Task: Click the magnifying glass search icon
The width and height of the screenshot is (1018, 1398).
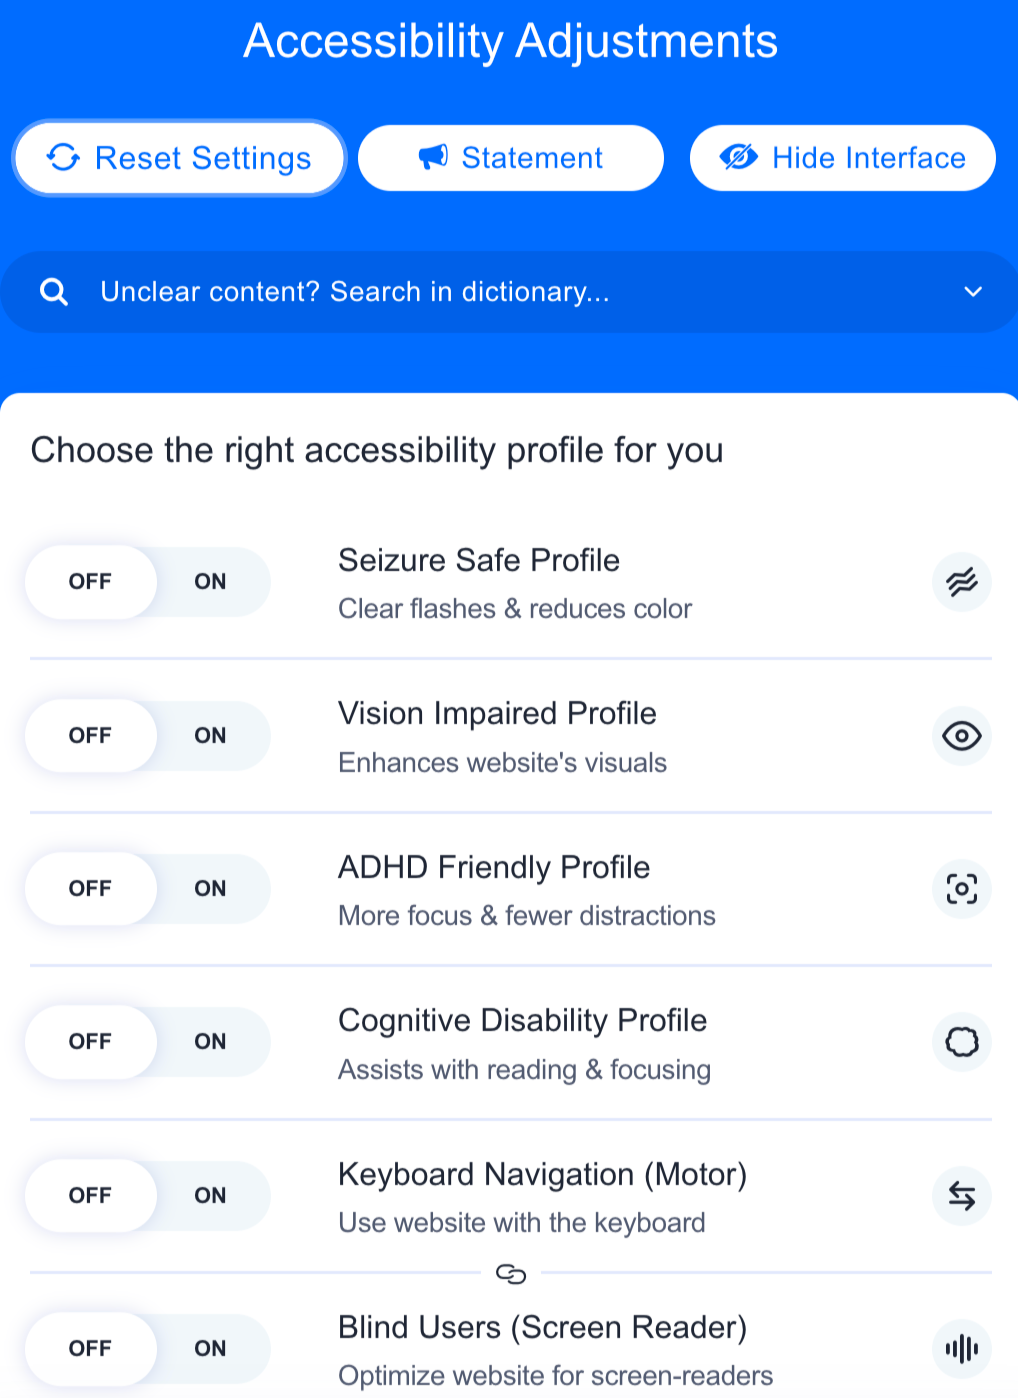Action: click(x=54, y=292)
